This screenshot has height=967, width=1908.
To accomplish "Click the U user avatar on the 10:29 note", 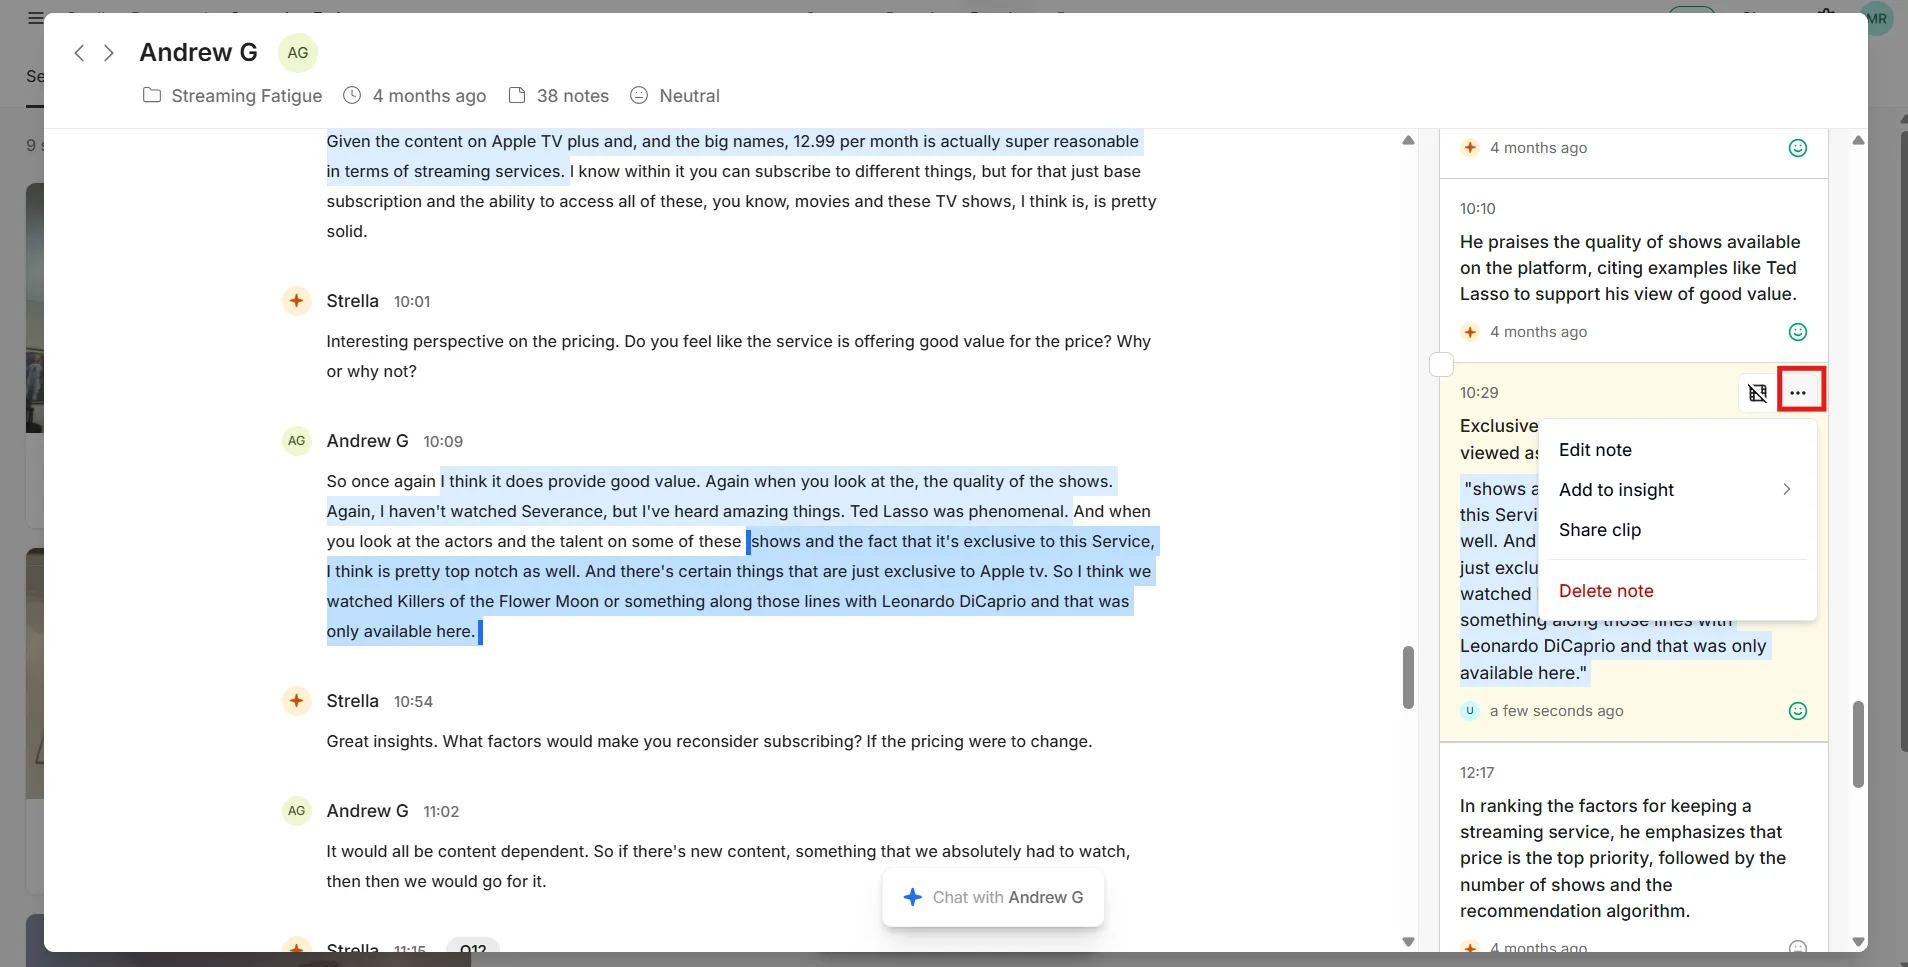I will 1470,711.
